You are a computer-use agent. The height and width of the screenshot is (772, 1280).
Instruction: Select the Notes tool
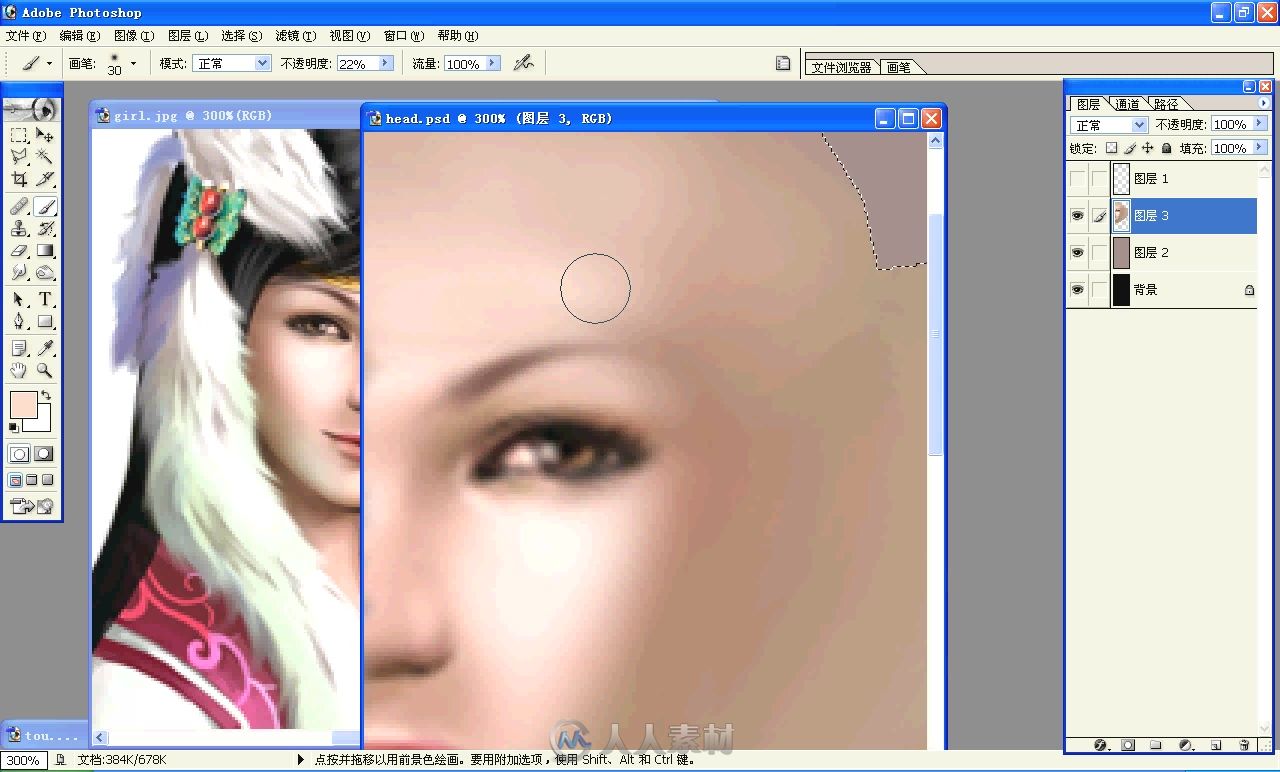(x=19, y=348)
